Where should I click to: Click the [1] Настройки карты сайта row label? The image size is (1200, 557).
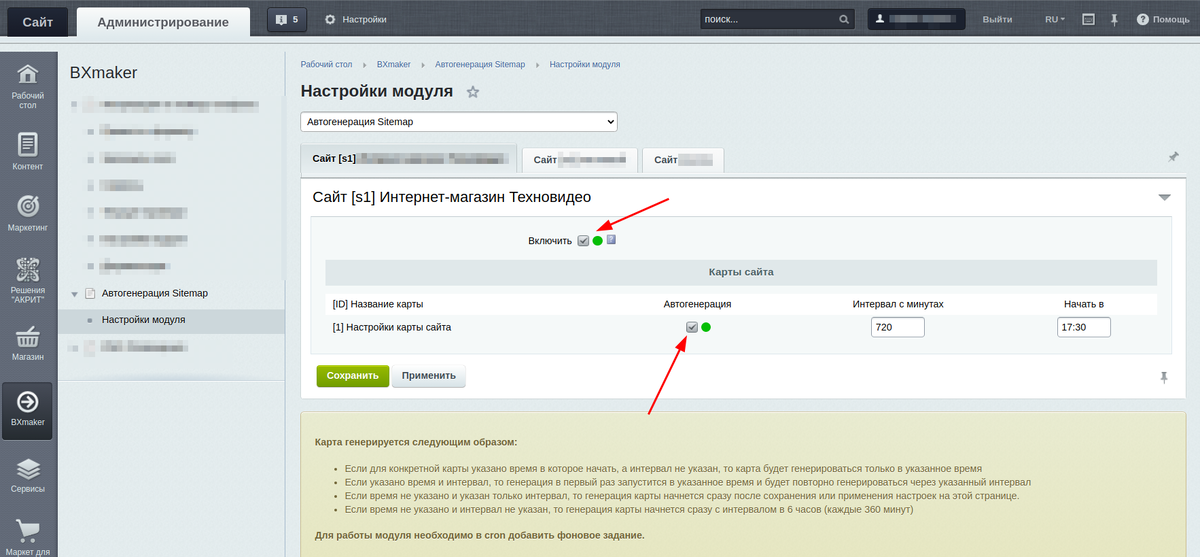(392, 327)
